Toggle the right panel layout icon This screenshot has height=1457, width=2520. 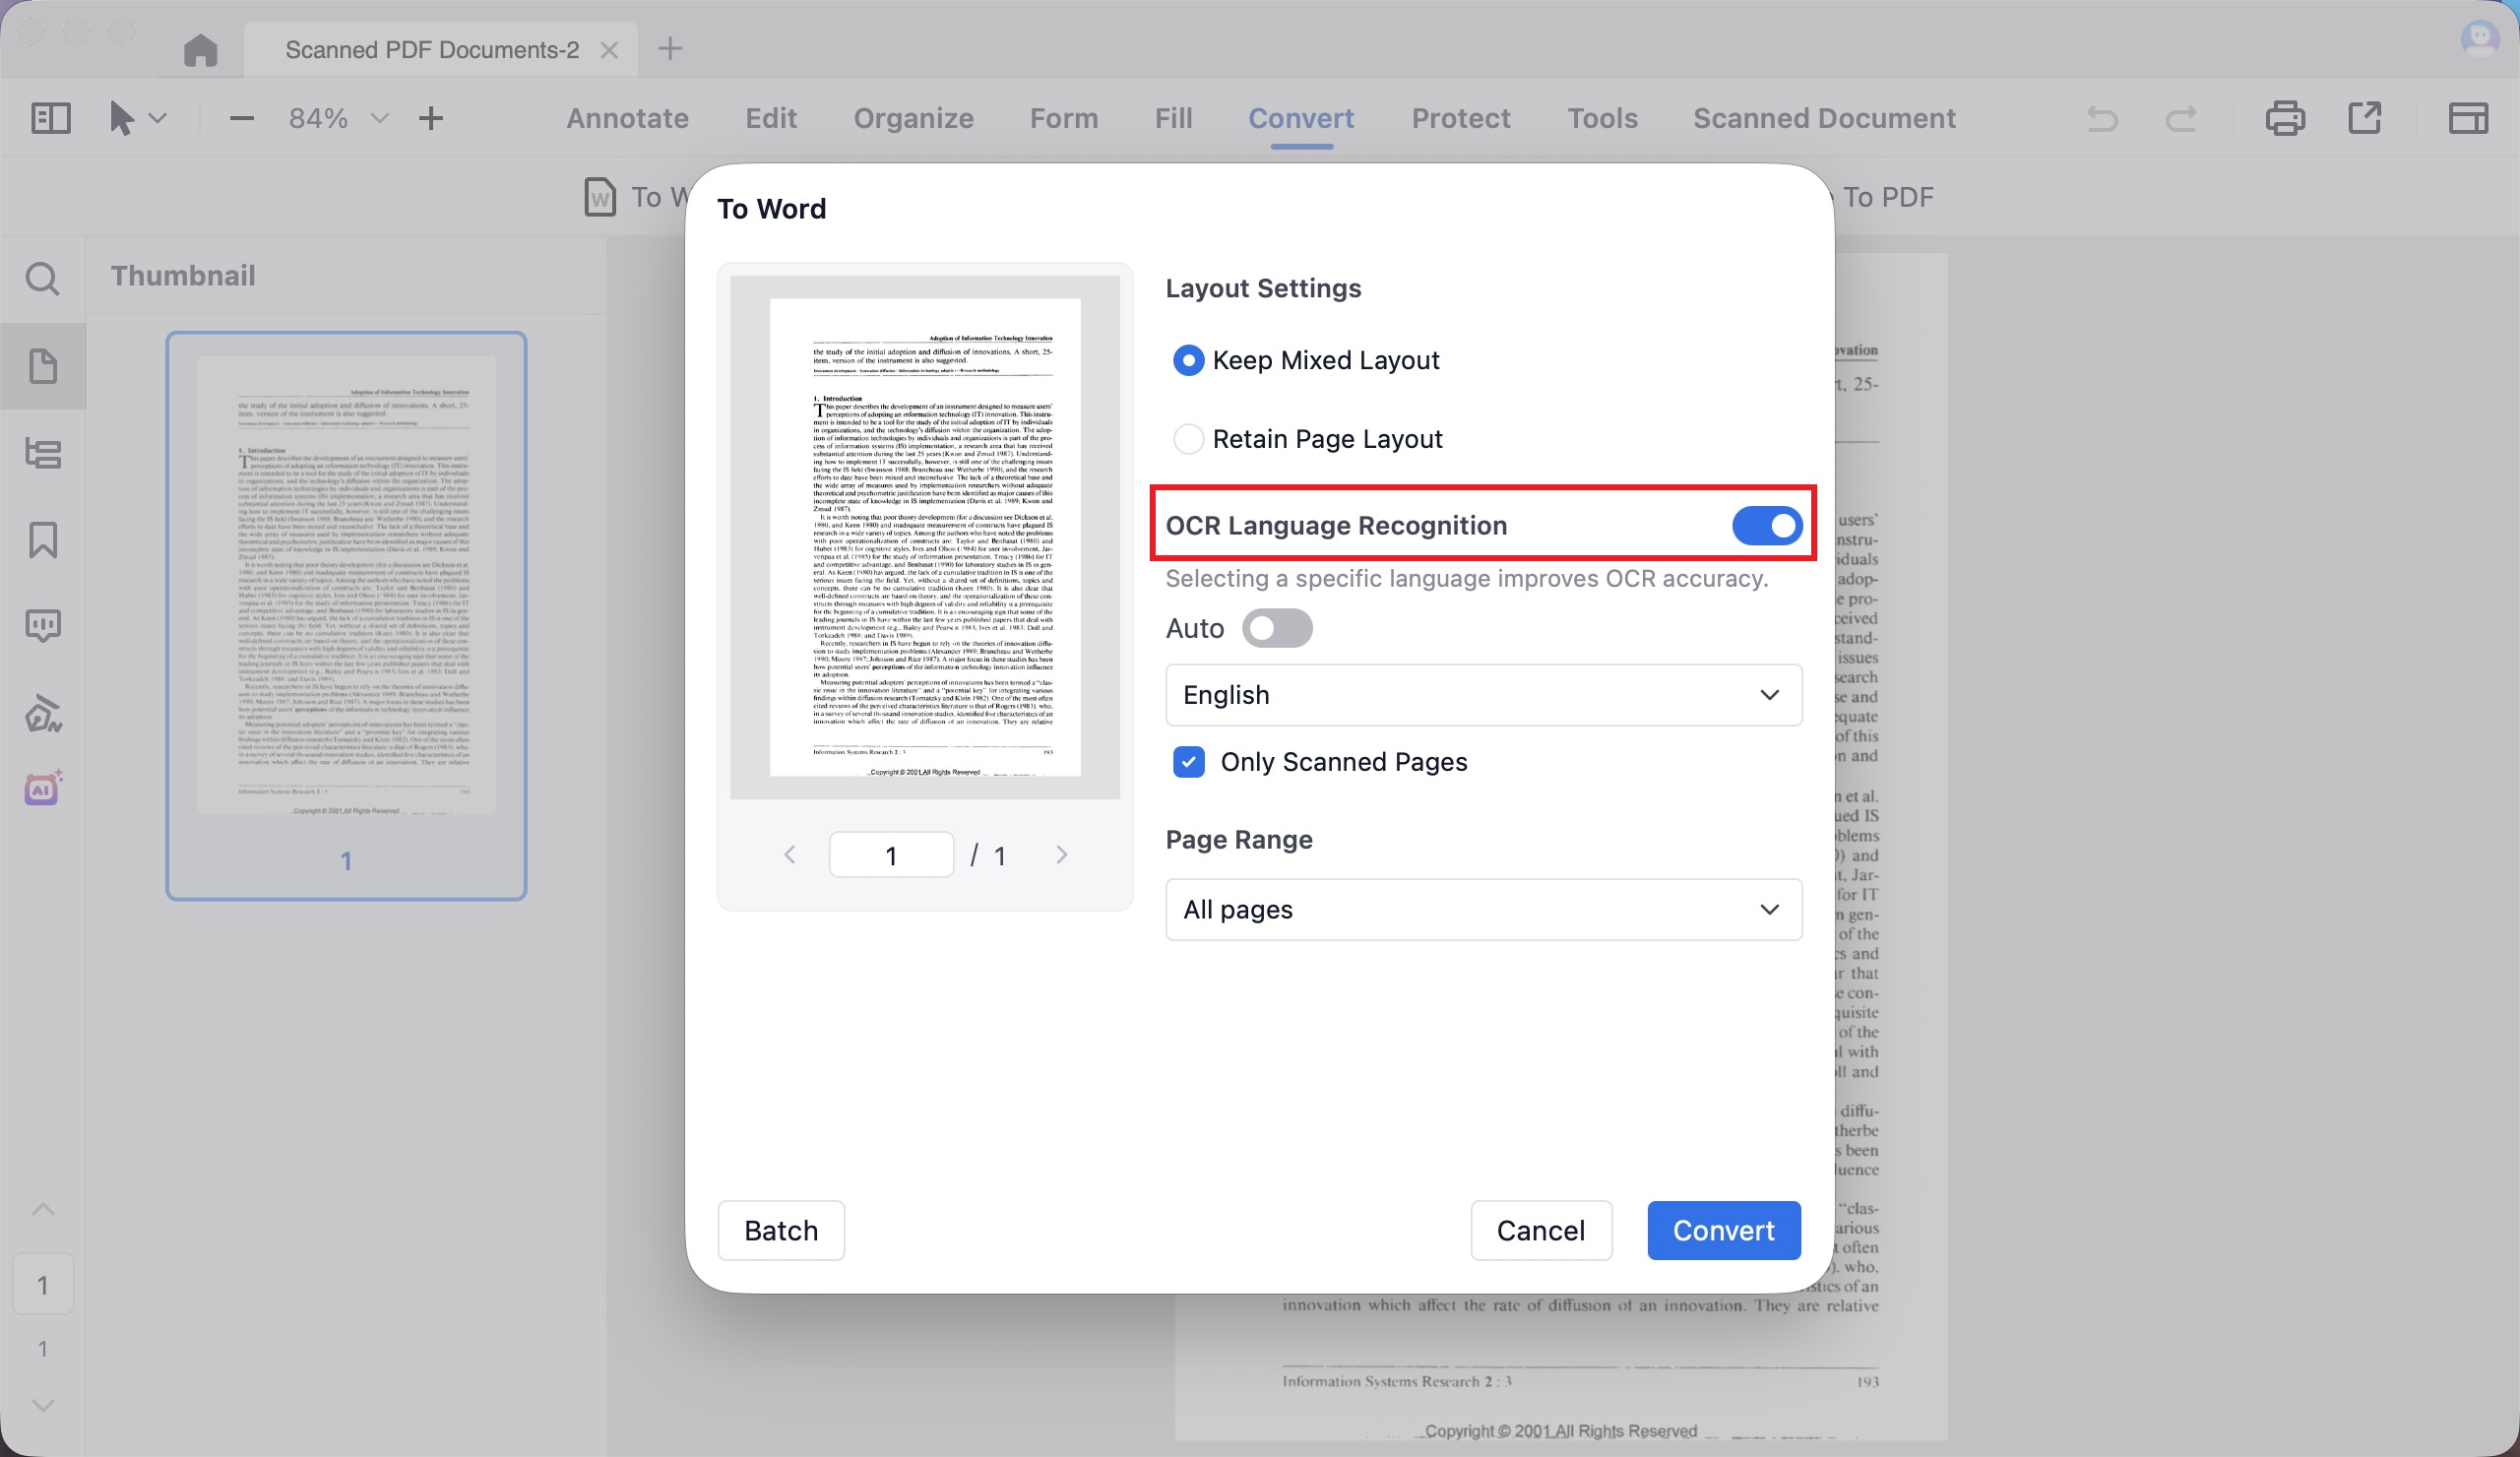(2468, 118)
